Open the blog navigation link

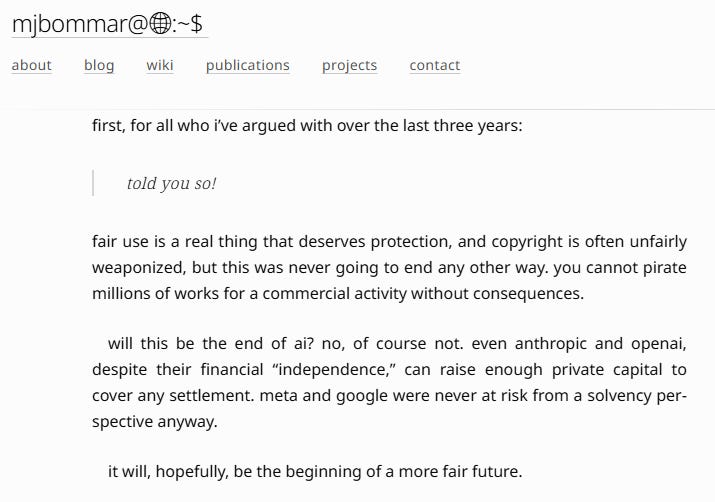[x=99, y=65]
